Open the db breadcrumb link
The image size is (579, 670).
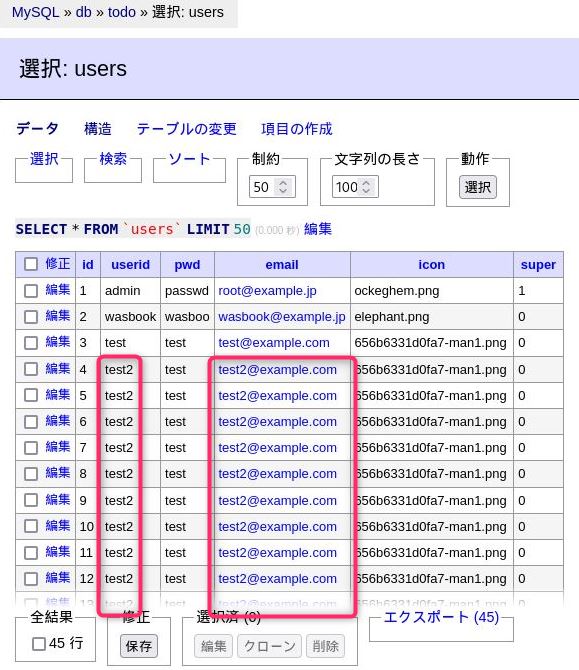tap(83, 12)
